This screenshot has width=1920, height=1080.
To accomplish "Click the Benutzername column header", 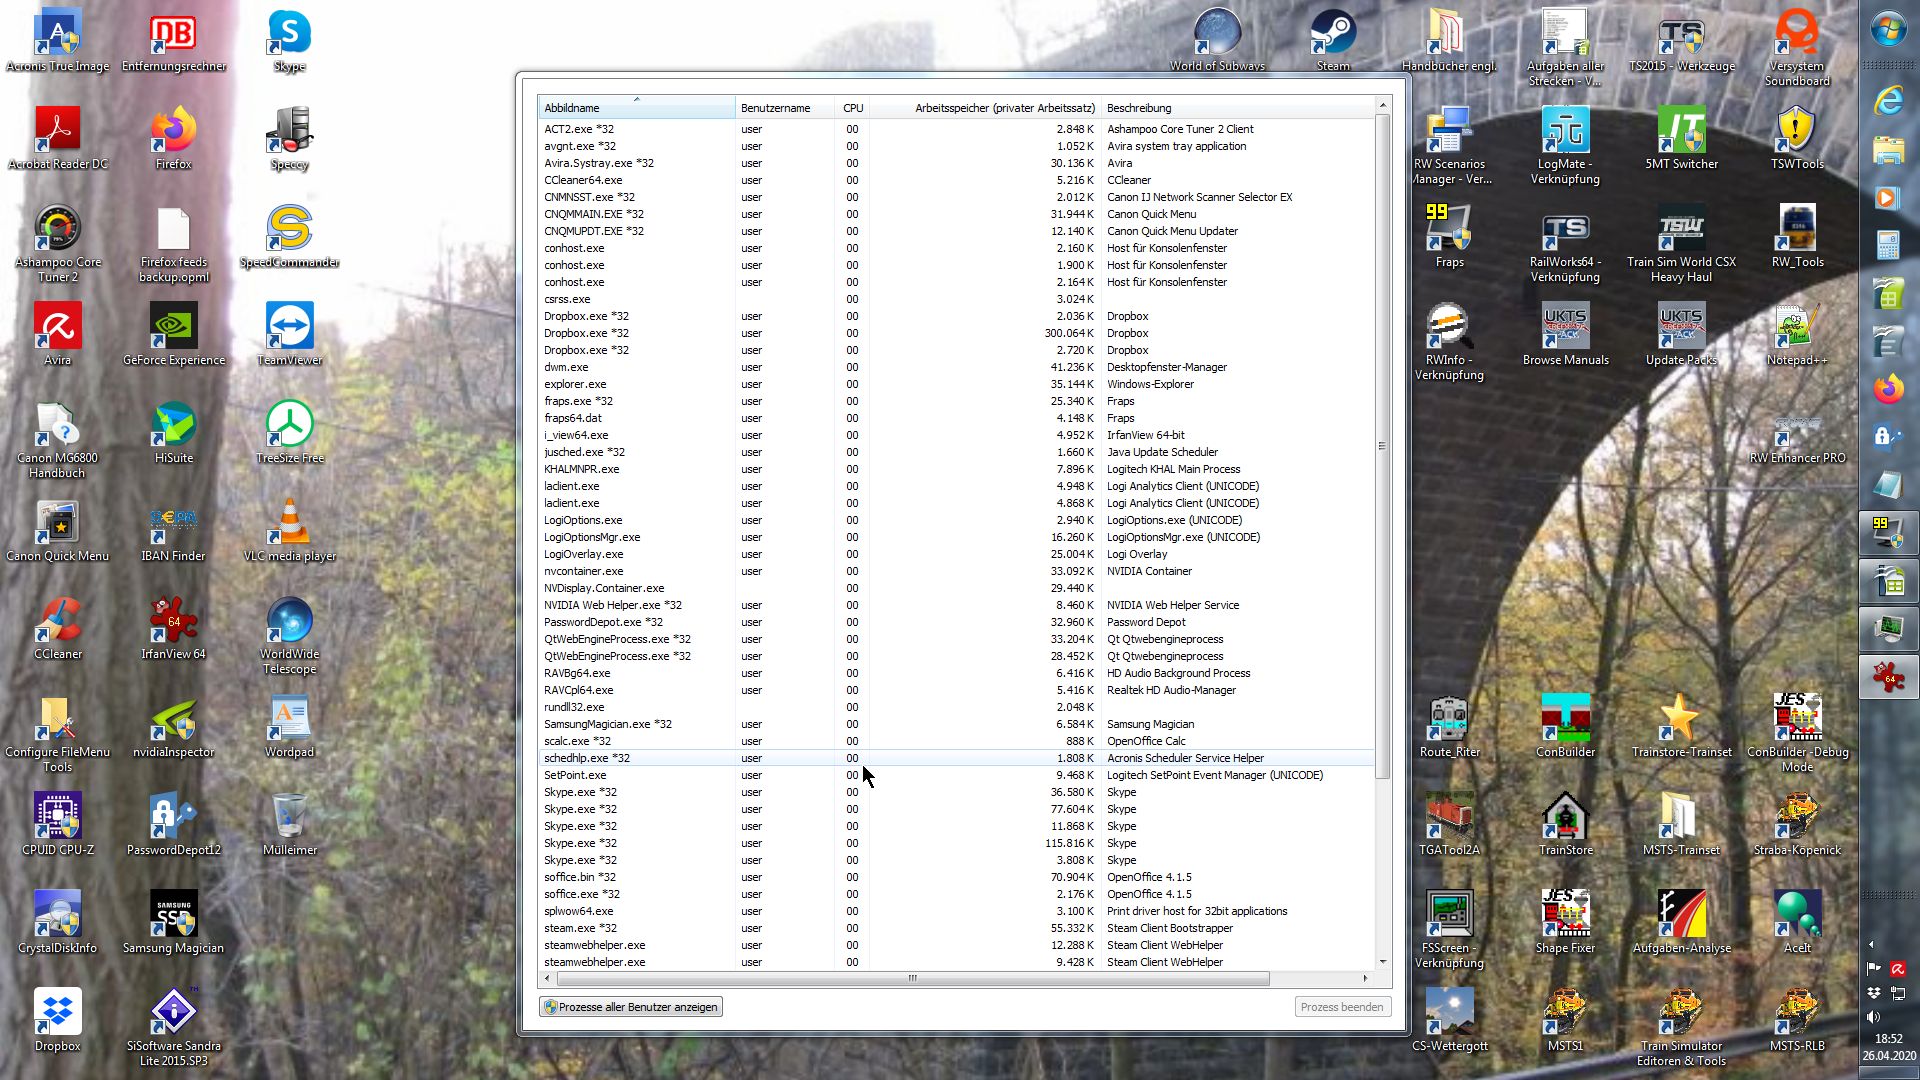I will pos(776,108).
